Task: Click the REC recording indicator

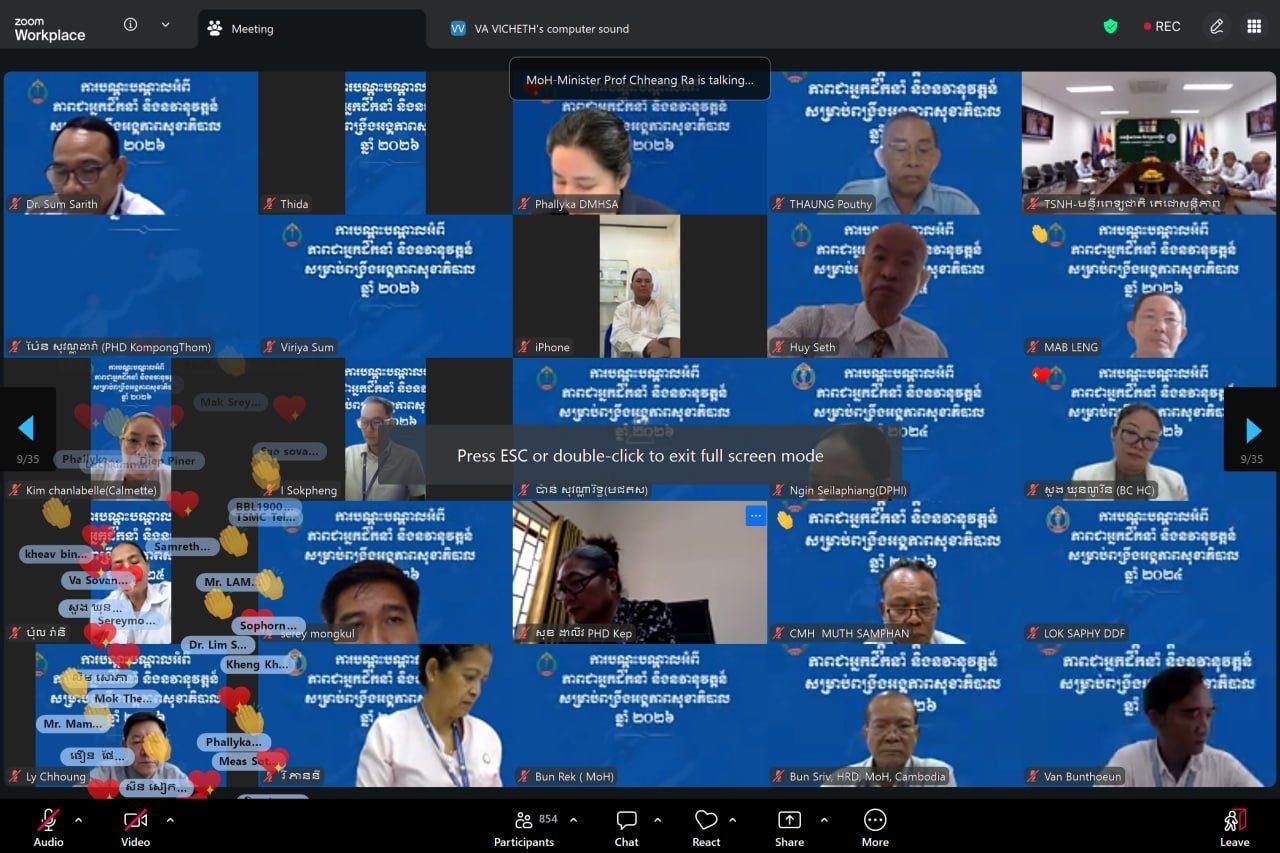Action: point(1162,27)
